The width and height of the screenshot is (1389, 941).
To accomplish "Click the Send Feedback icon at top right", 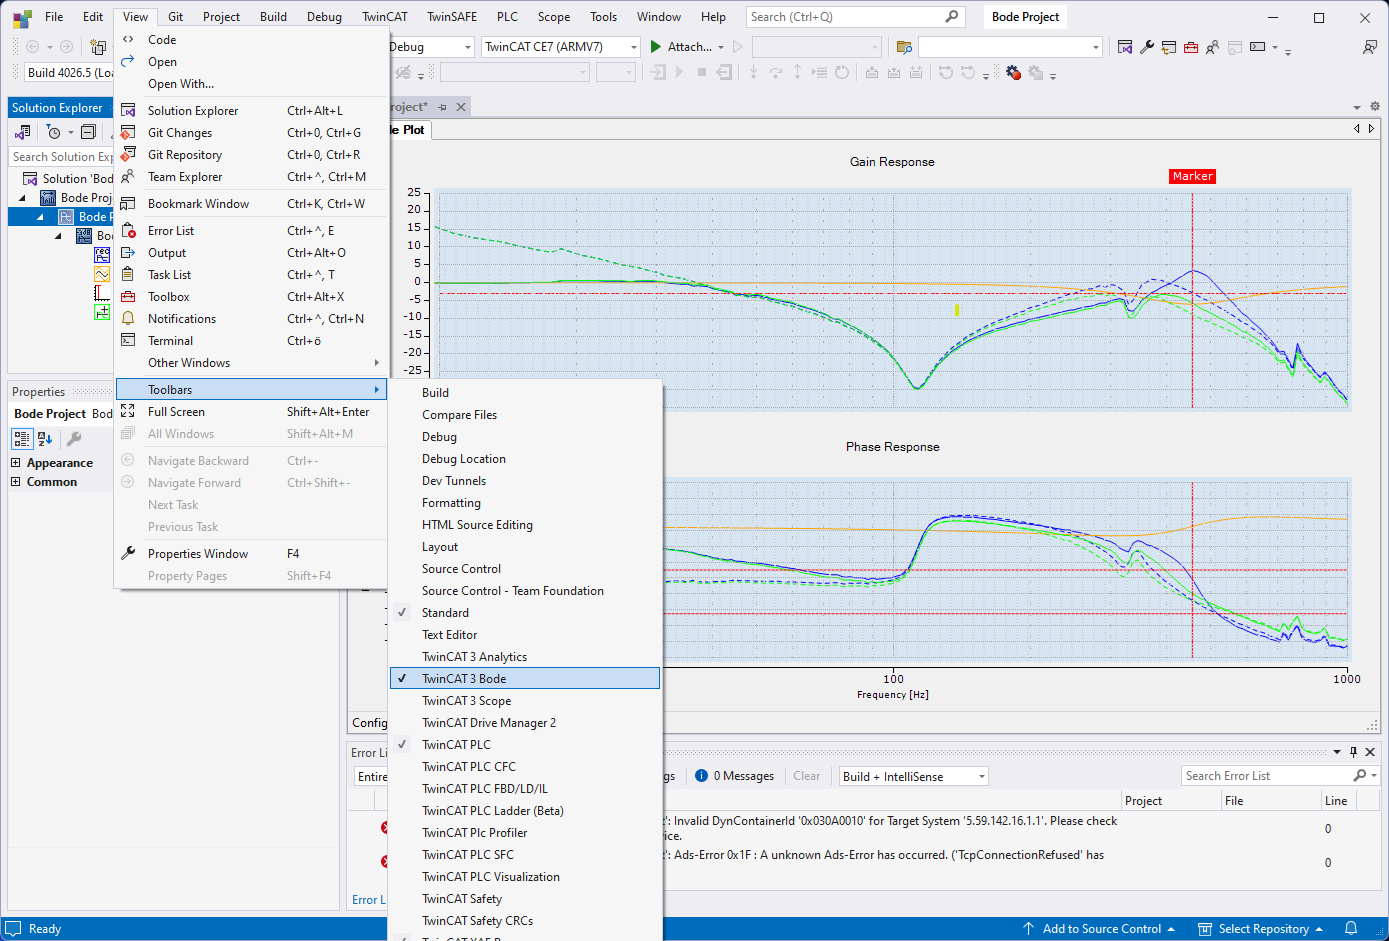I will [1370, 47].
